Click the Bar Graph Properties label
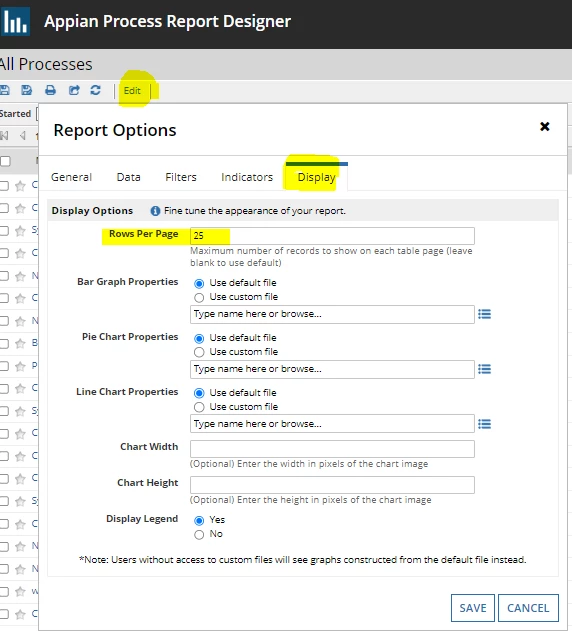Viewport: 572px width, 631px height. tap(128, 282)
